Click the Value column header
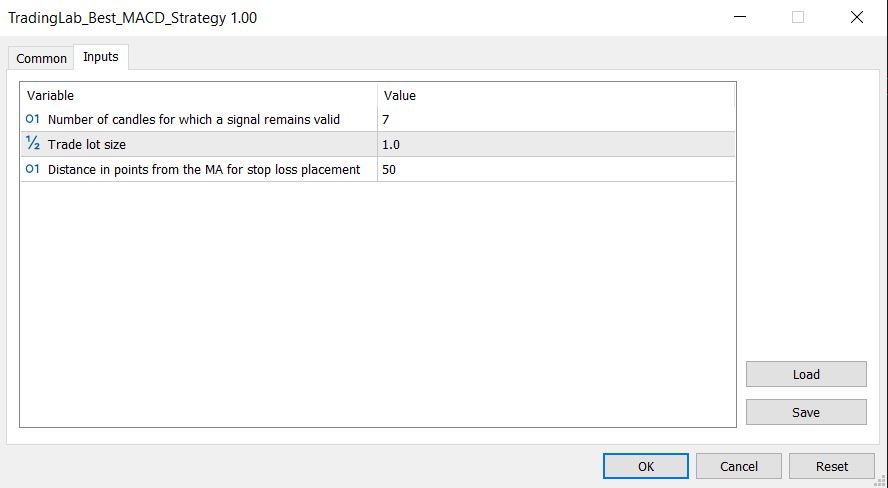888x488 pixels. click(x=555, y=96)
